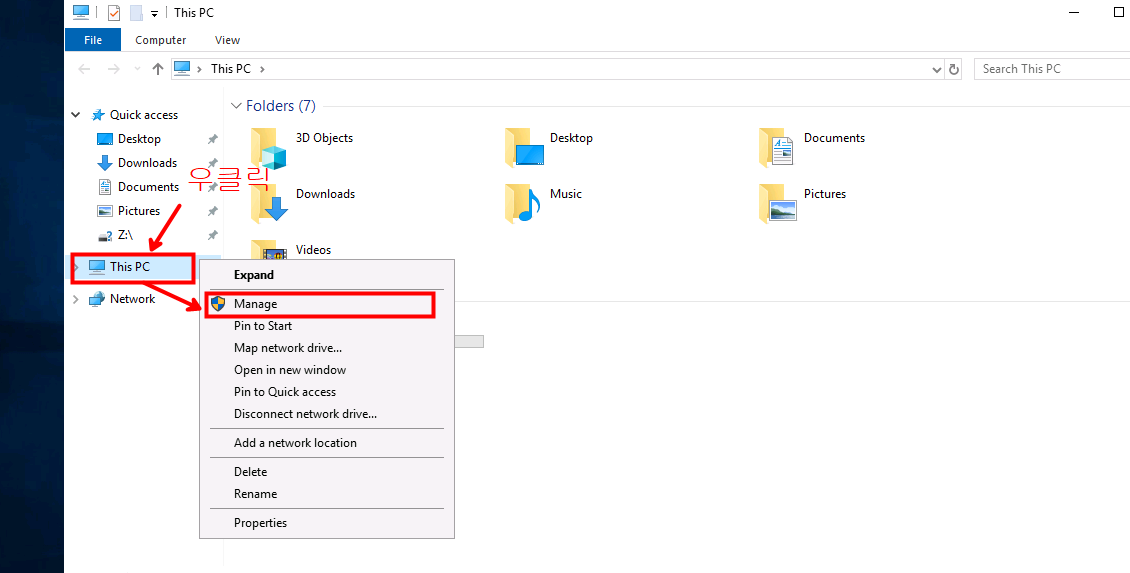Go forward with the right arrow button

pos(113,69)
